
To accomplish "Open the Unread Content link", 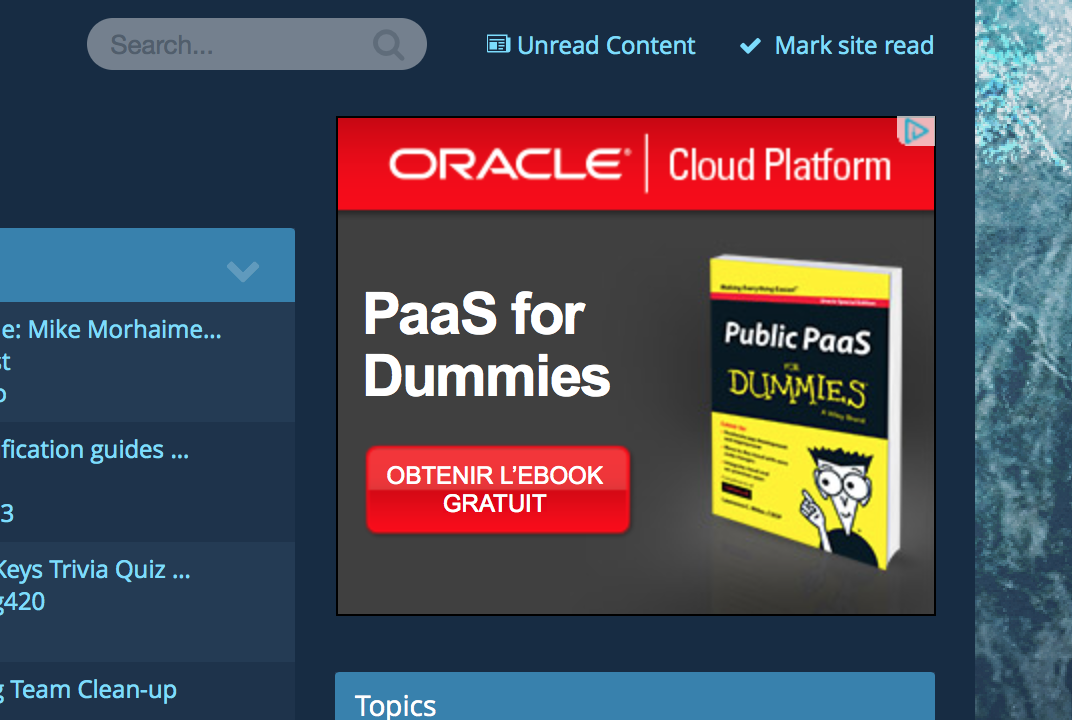I will coord(605,46).
